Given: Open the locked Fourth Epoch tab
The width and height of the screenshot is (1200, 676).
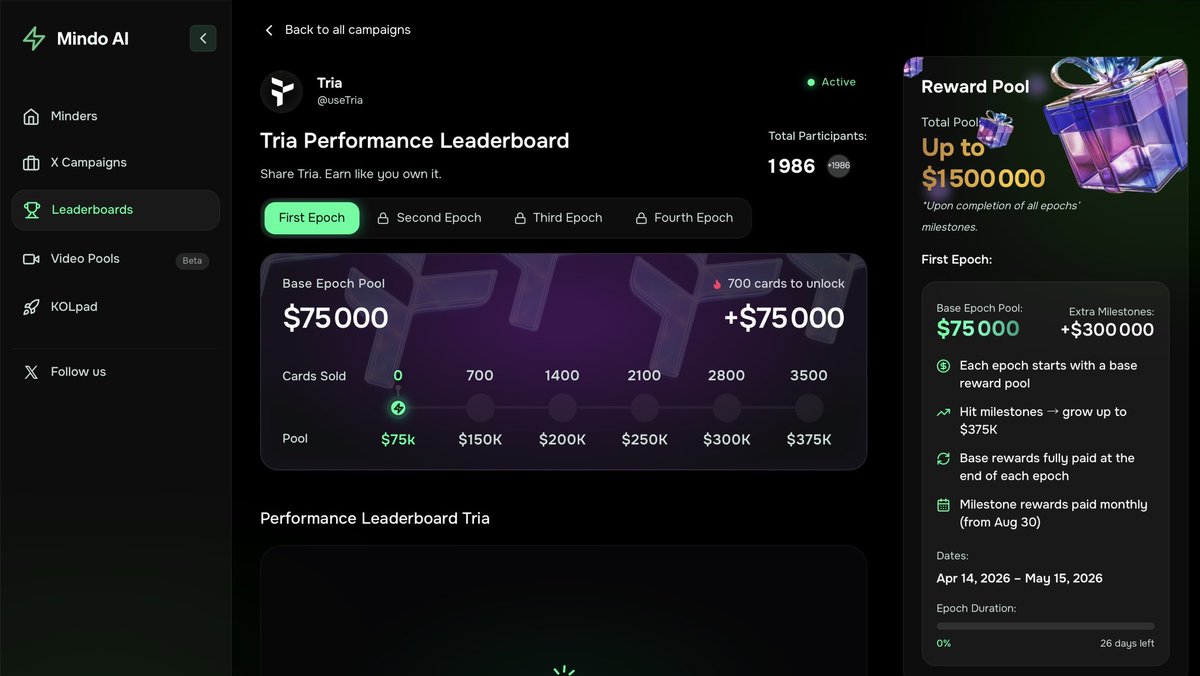Looking at the screenshot, I should coord(684,218).
